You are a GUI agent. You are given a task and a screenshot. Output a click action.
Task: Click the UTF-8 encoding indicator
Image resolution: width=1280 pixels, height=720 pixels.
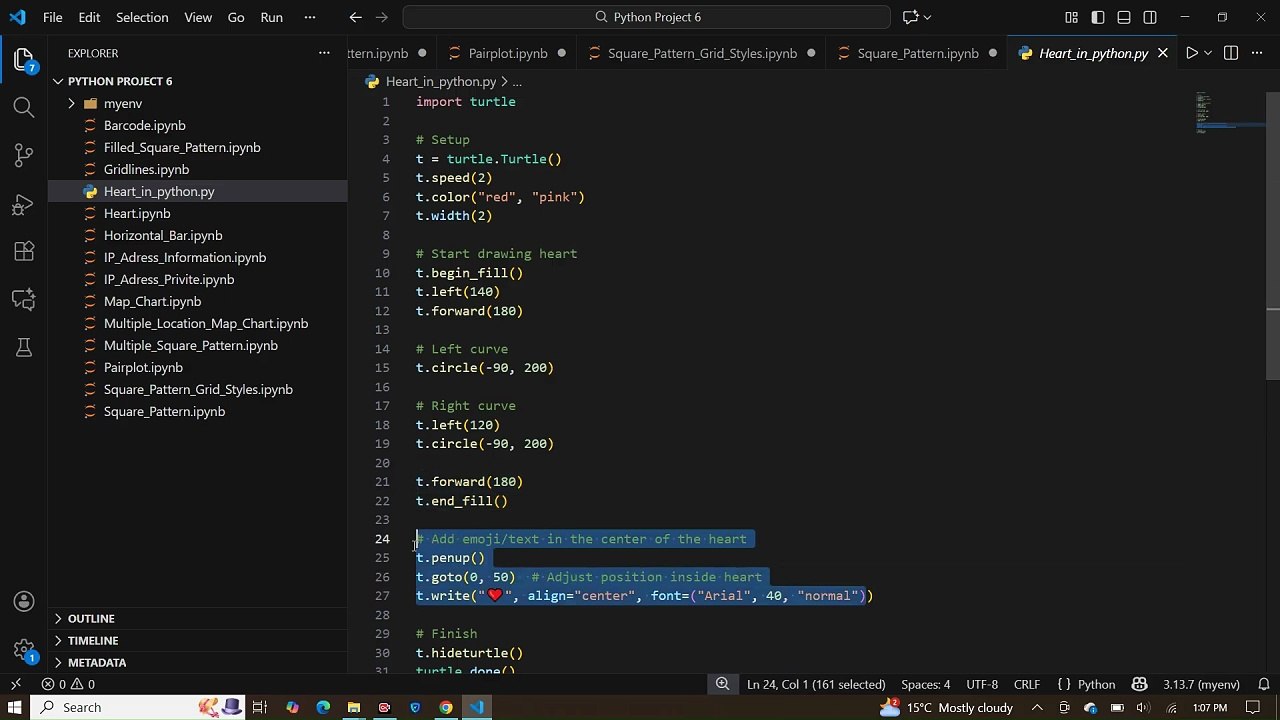tap(982, 684)
